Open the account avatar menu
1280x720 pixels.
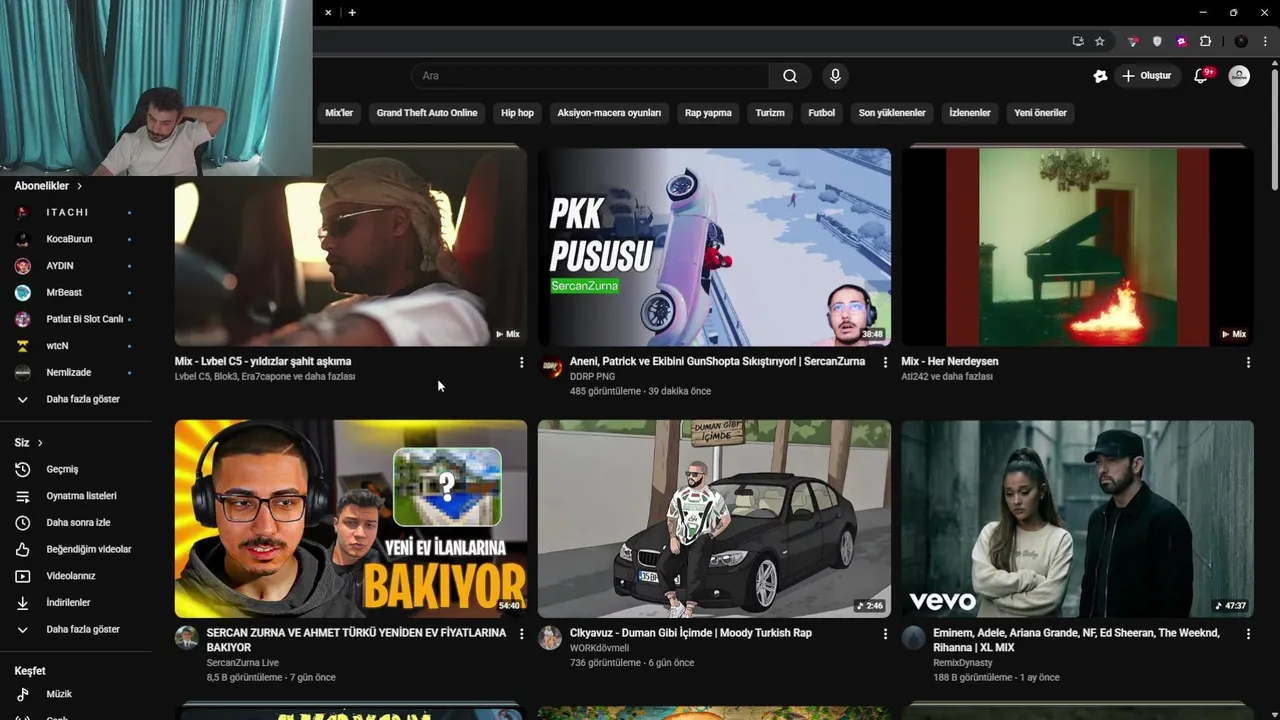(x=1239, y=76)
